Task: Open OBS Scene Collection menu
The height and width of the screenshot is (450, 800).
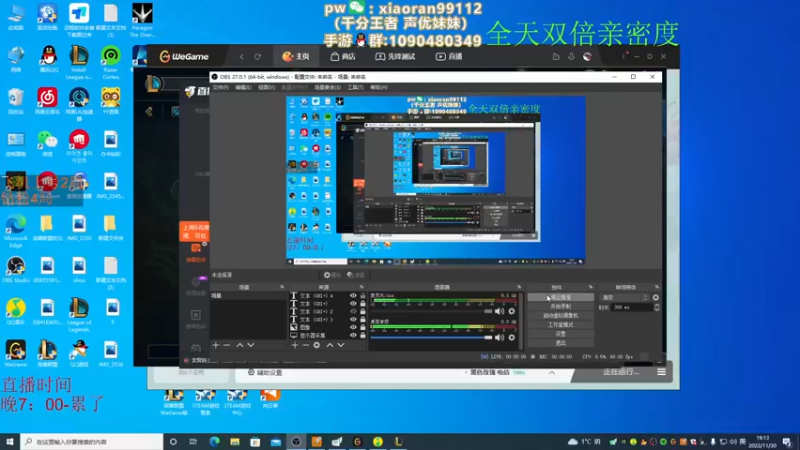Action: [x=327, y=87]
